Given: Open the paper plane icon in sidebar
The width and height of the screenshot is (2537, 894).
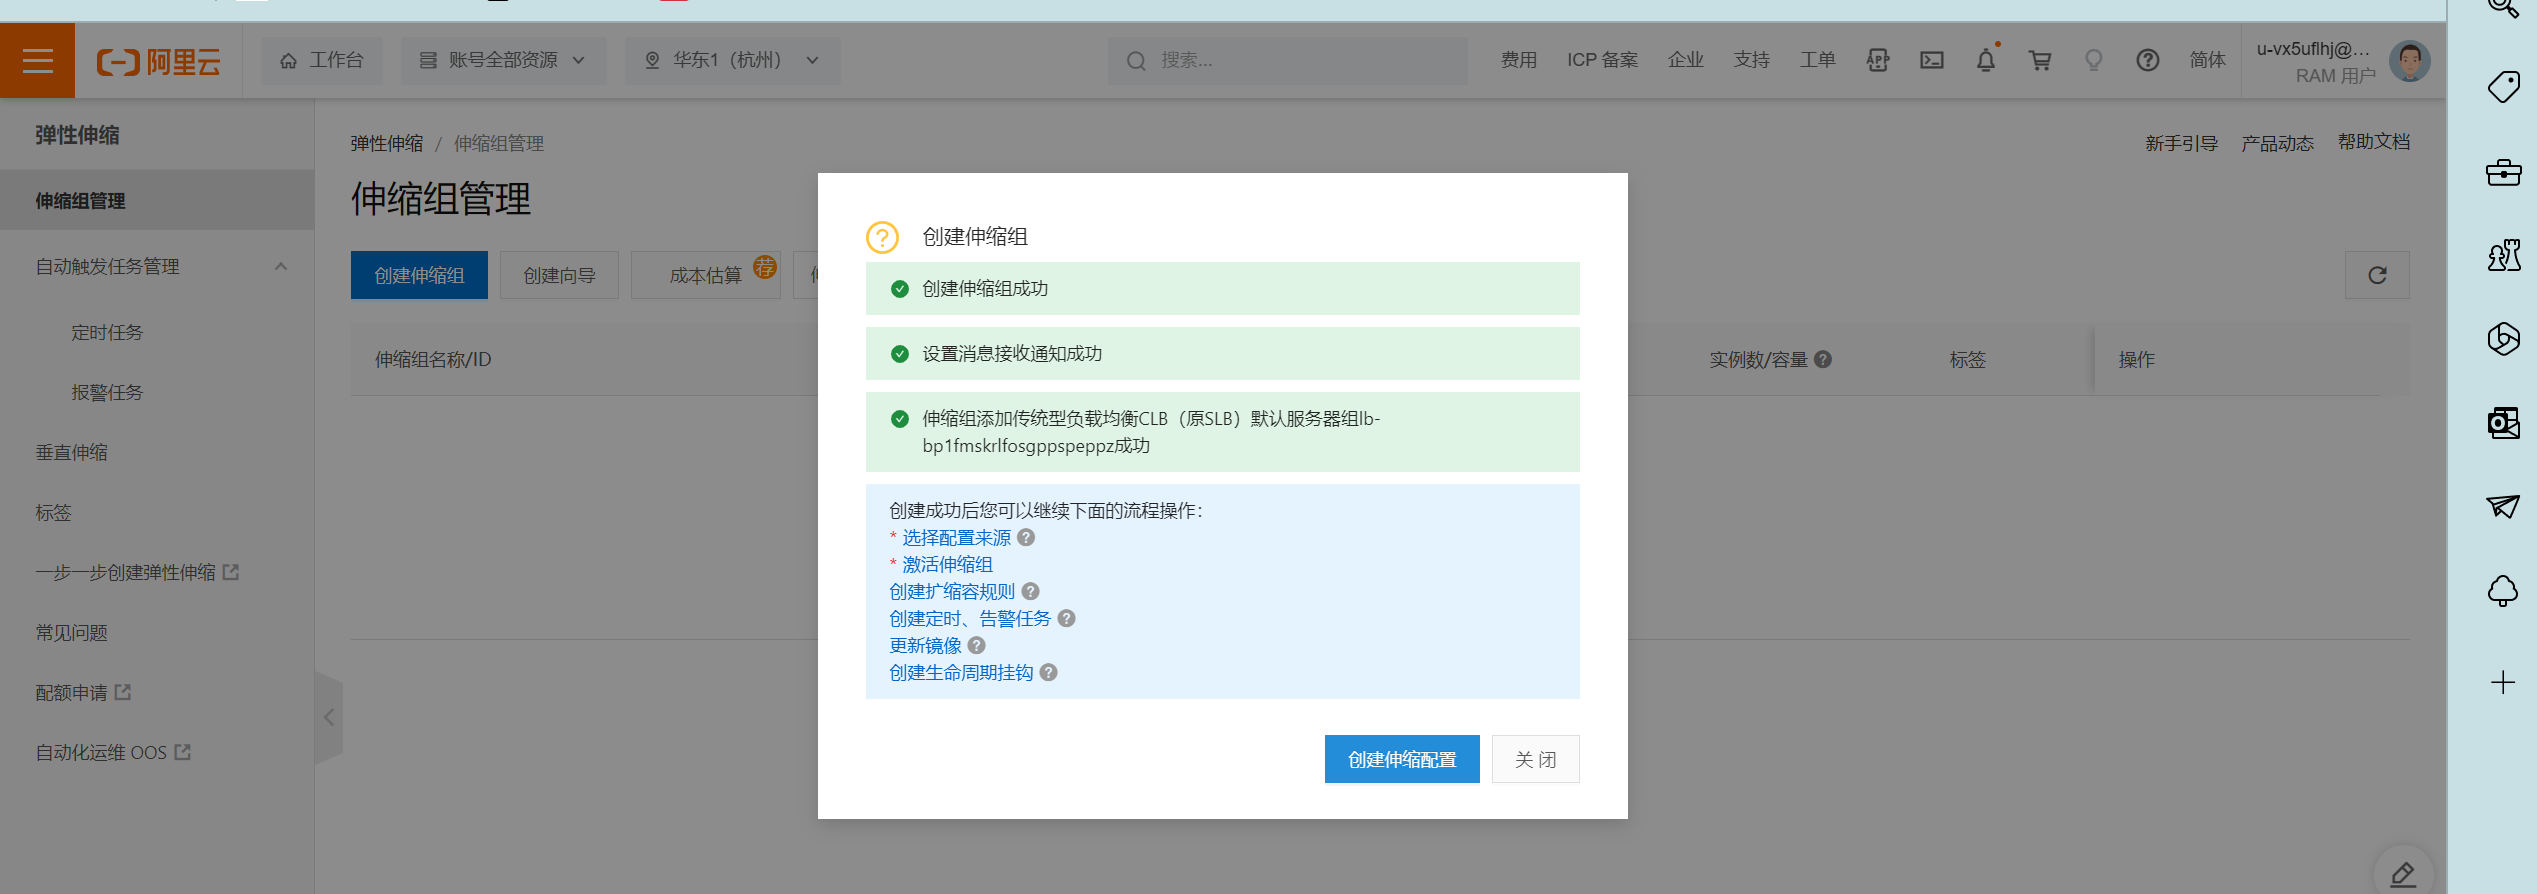Looking at the screenshot, I should click(x=2503, y=506).
